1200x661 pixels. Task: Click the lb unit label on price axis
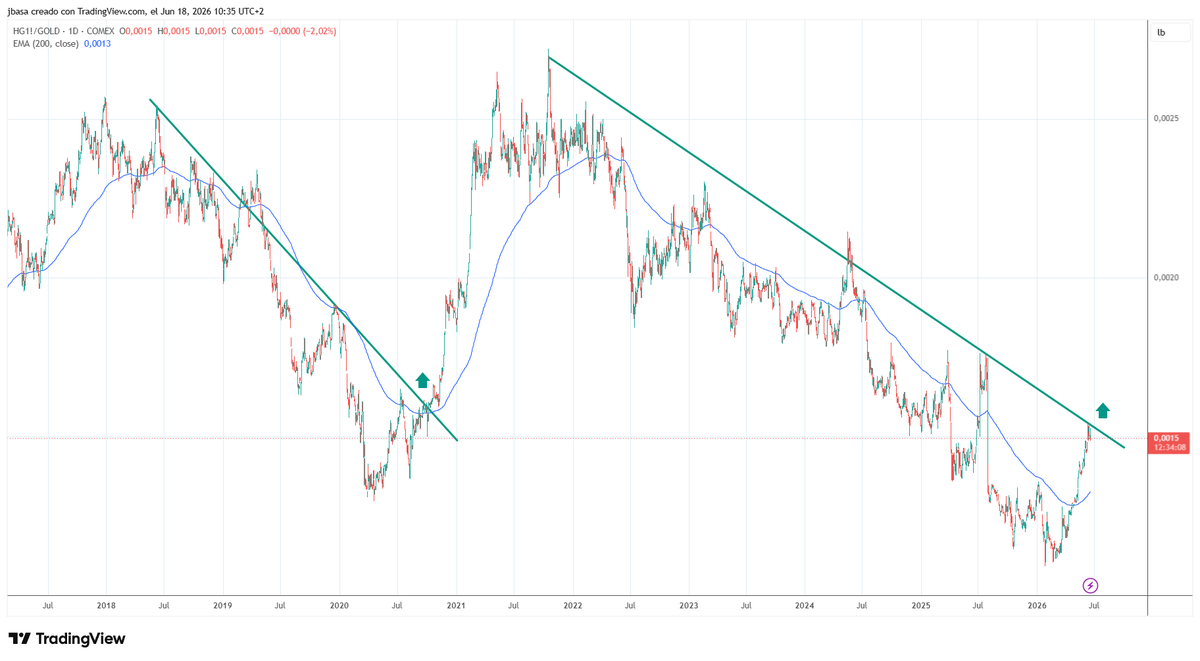coord(1161,33)
